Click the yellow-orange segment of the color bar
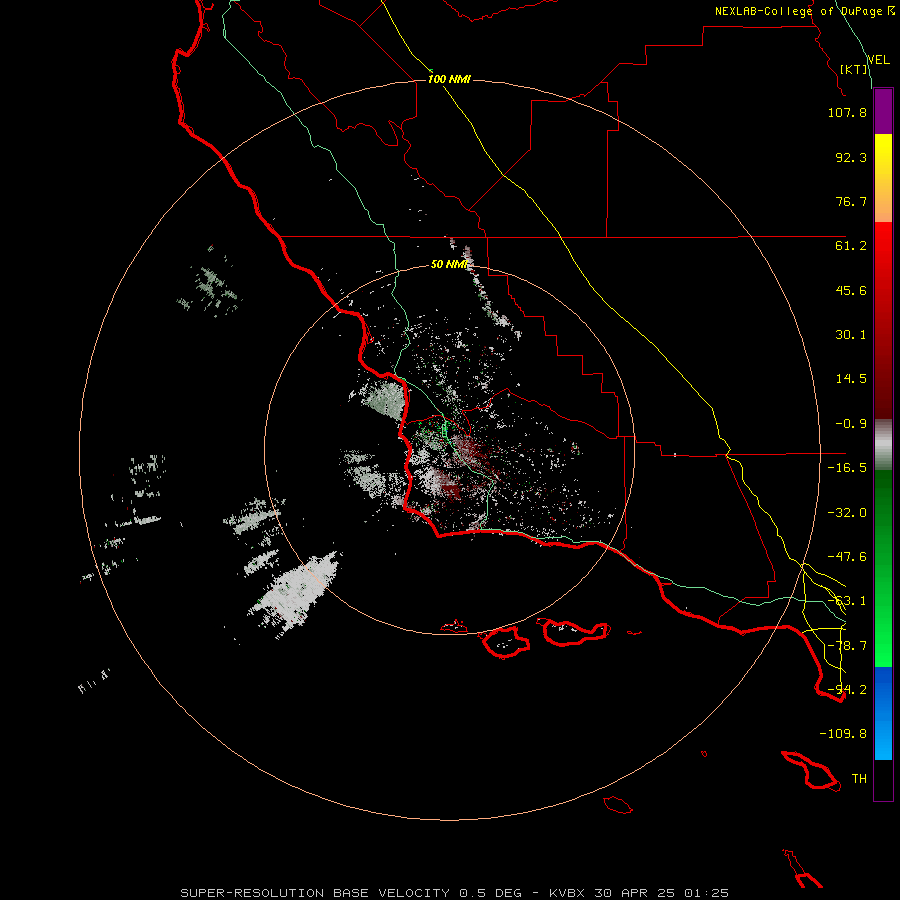Image resolution: width=900 pixels, height=900 pixels. click(x=883, y=178)
